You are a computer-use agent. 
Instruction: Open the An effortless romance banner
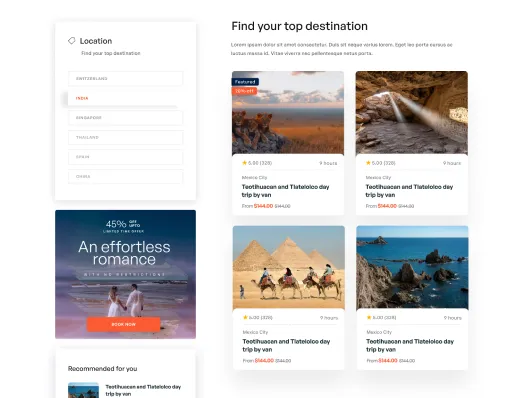(x=125, y=274)
